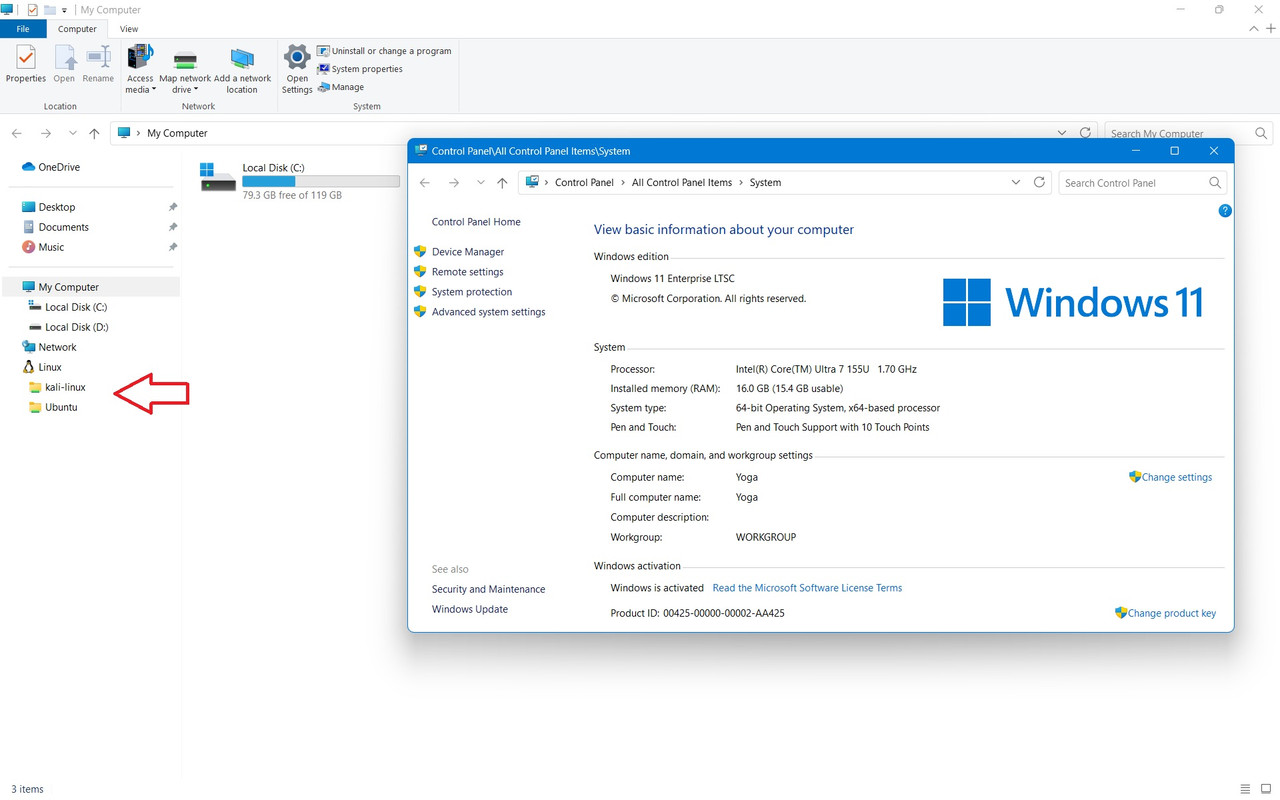
Task: Switch to details view in status bar
Action: (1245, 789)
